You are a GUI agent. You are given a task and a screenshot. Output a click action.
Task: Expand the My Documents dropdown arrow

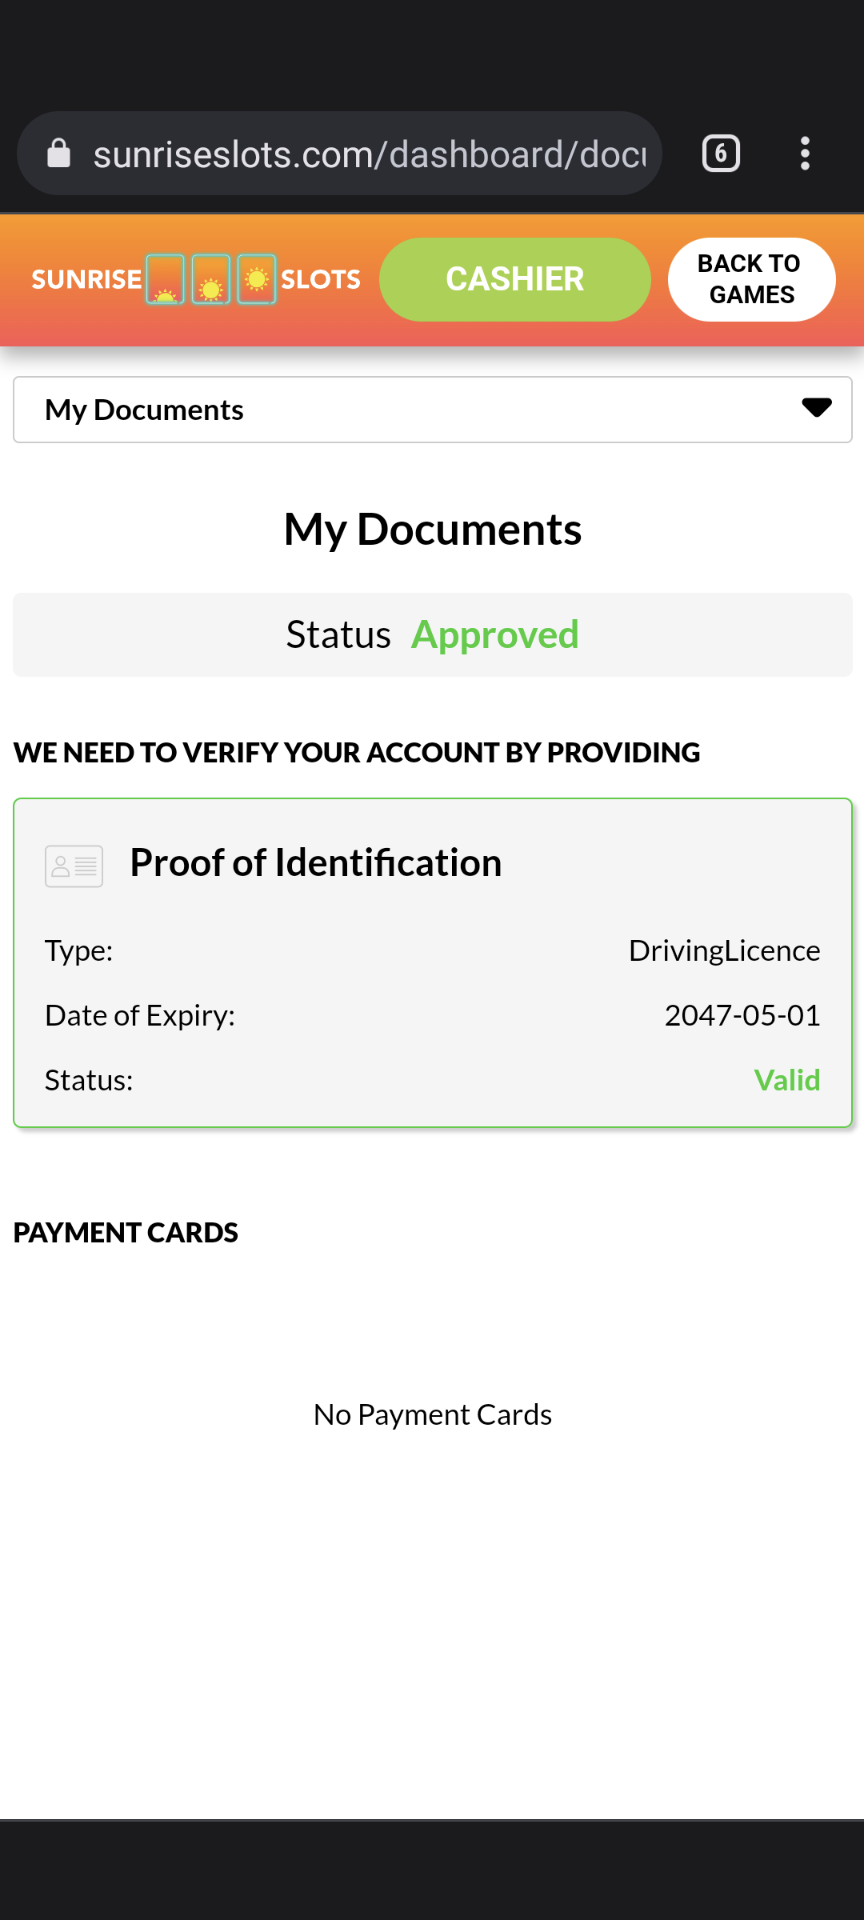[x=817, y=408]
